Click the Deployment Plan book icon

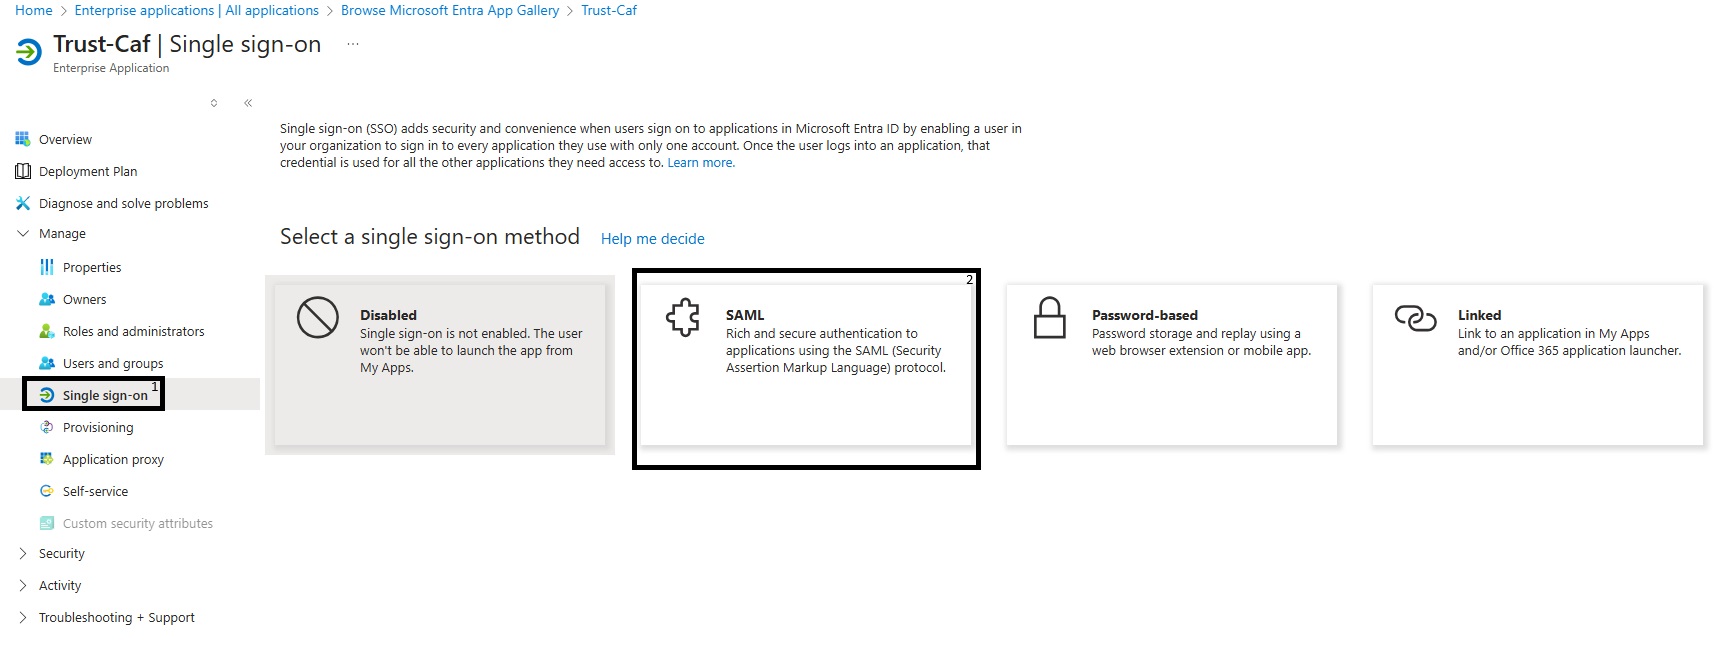23,171
